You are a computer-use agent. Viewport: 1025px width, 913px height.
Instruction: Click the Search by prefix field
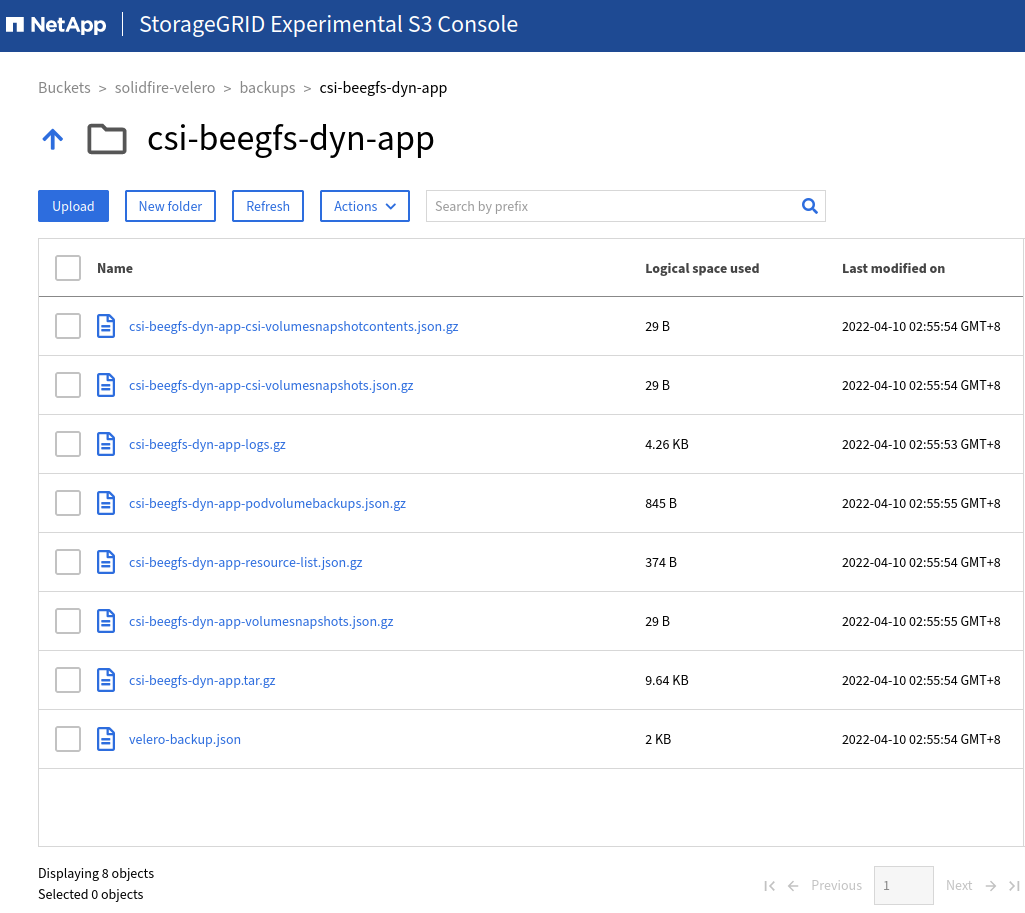[626, 206]
